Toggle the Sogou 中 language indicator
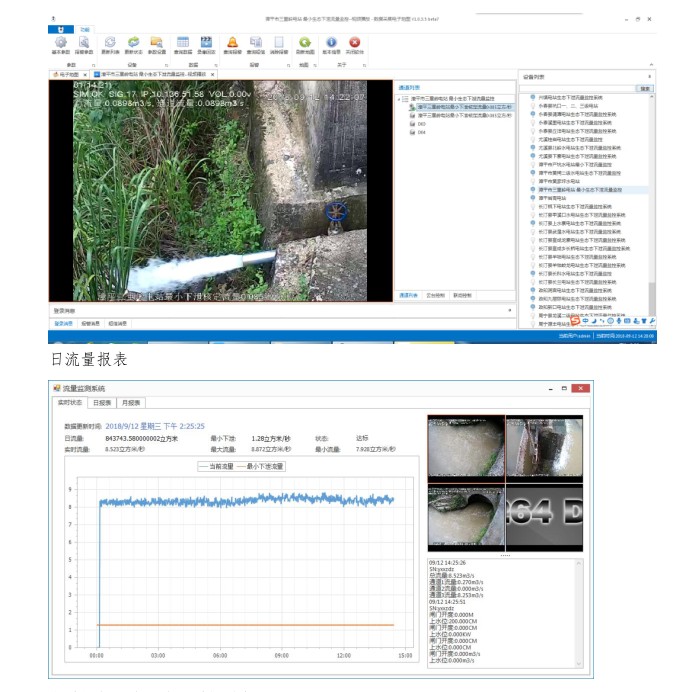 585,321
